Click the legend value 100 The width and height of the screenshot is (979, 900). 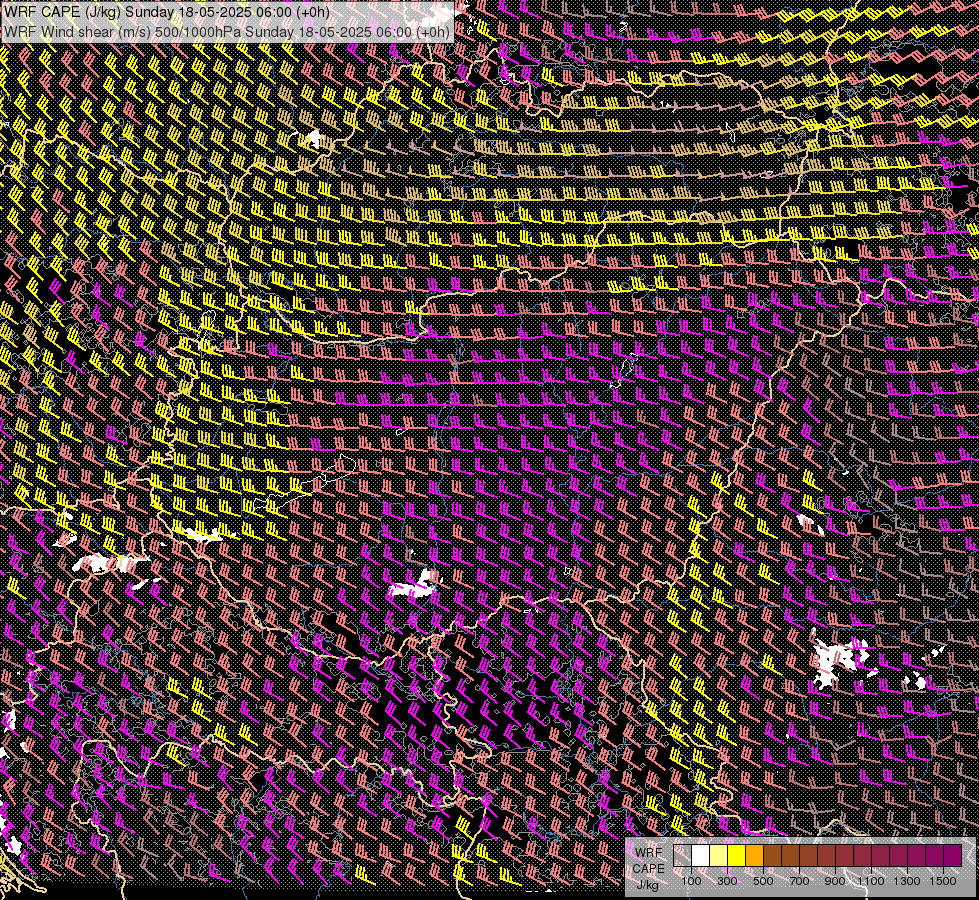pos(691,881)
